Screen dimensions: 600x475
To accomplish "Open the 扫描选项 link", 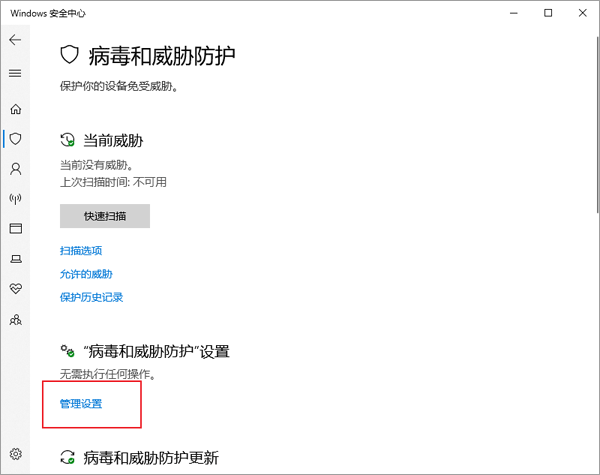I will pos(81,251).
